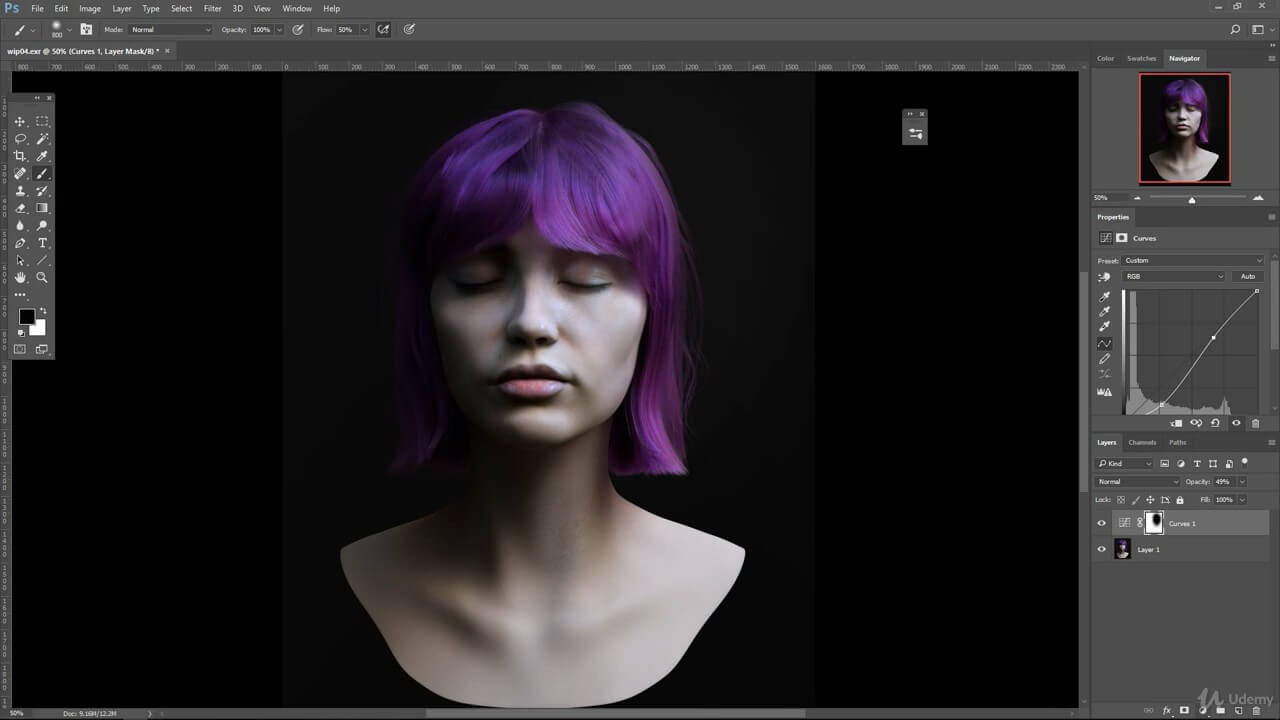Select the Curves 1 layer mask thumbnail
The width and height of the screenshot is (1280, 720).
1154,522
